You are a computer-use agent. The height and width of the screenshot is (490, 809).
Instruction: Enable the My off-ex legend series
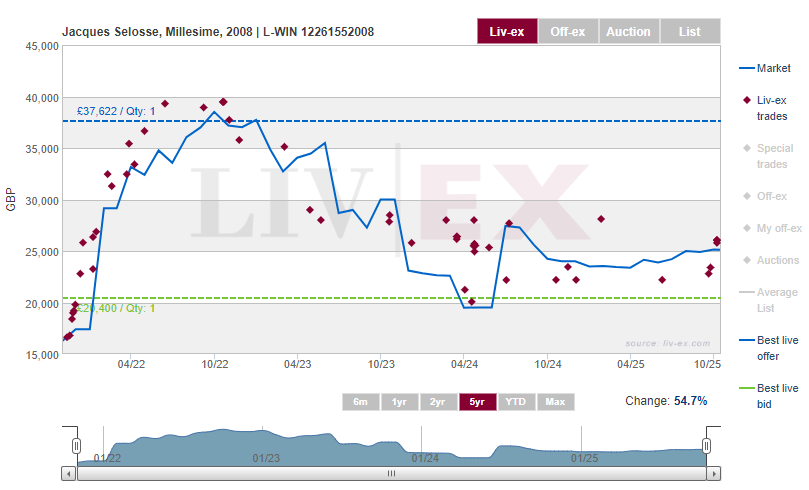point(779,228)
